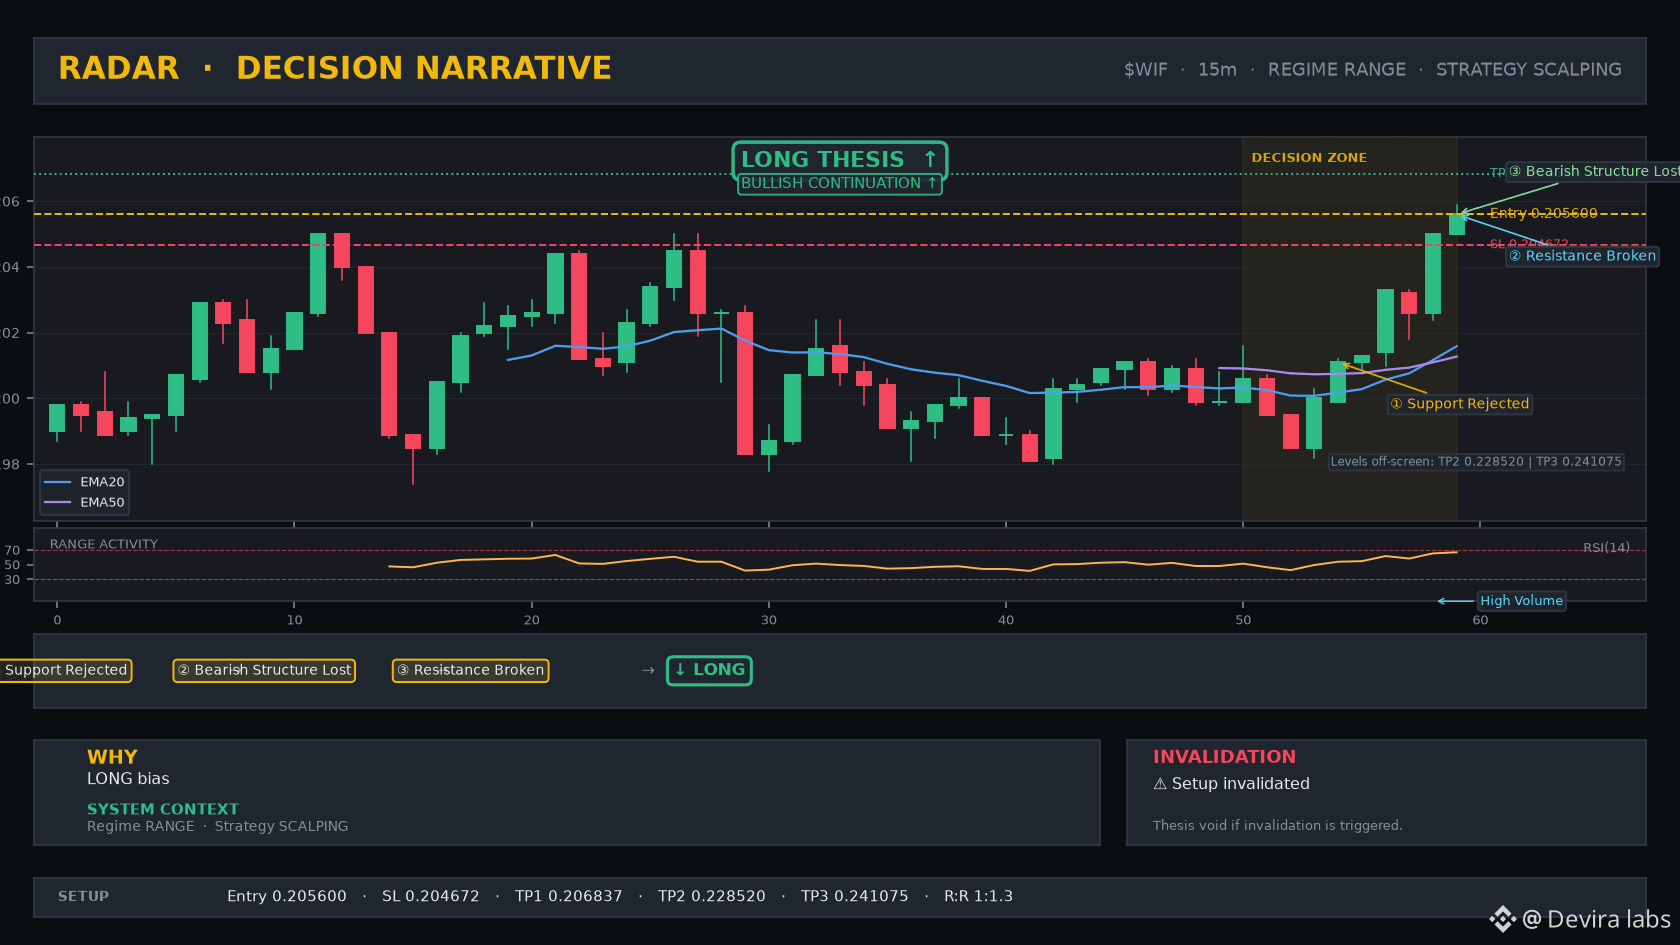Click SL 0.204672 in the SETUP row

pos(431,896)
